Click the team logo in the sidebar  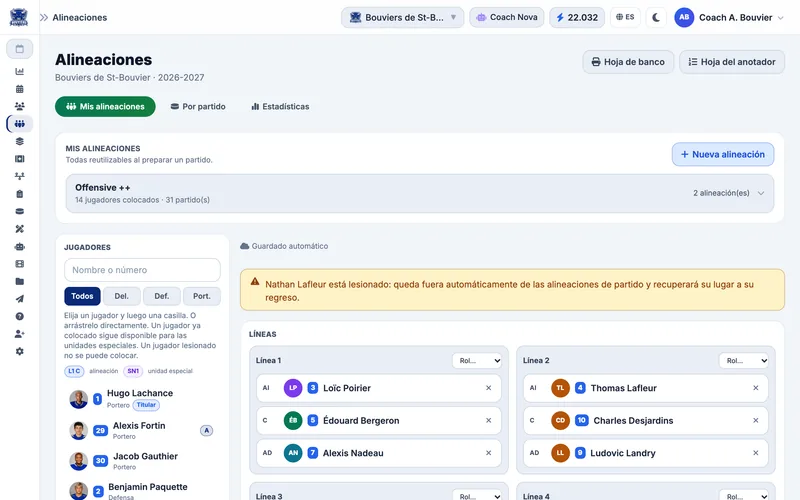coord(19,17)
